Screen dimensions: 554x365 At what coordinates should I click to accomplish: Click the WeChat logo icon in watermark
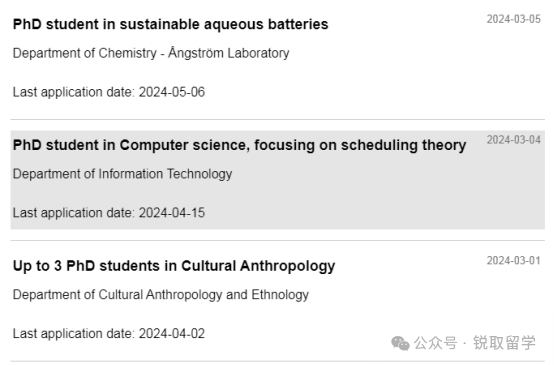tap(400, 343)
